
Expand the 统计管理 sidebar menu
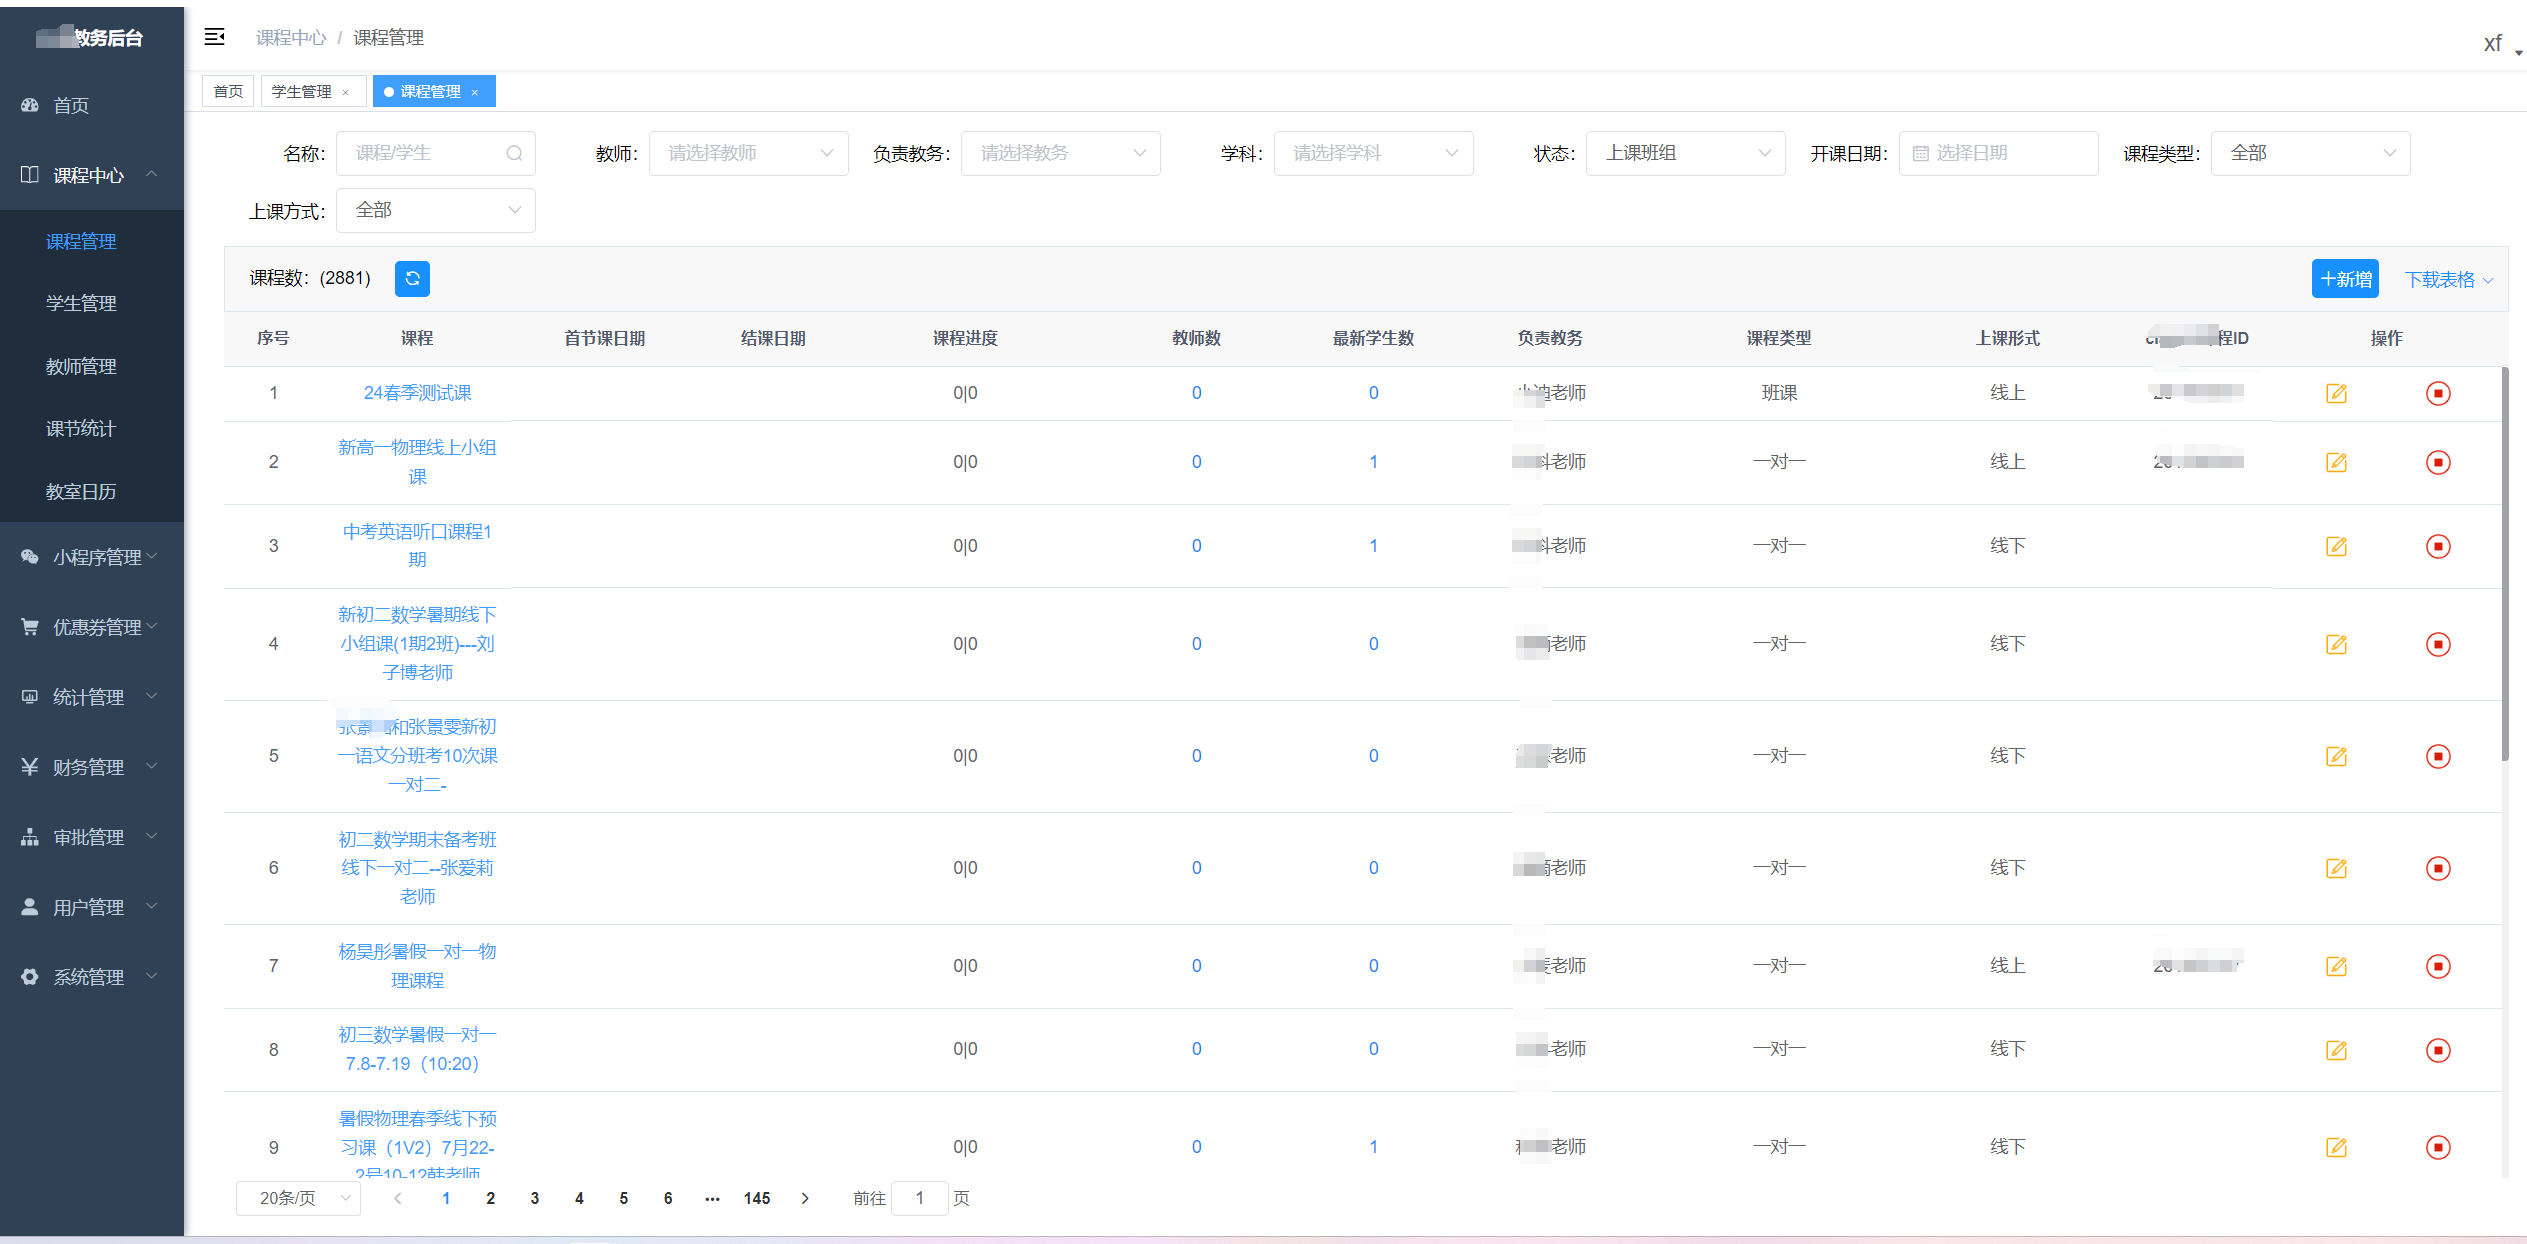tap(92, 697)
